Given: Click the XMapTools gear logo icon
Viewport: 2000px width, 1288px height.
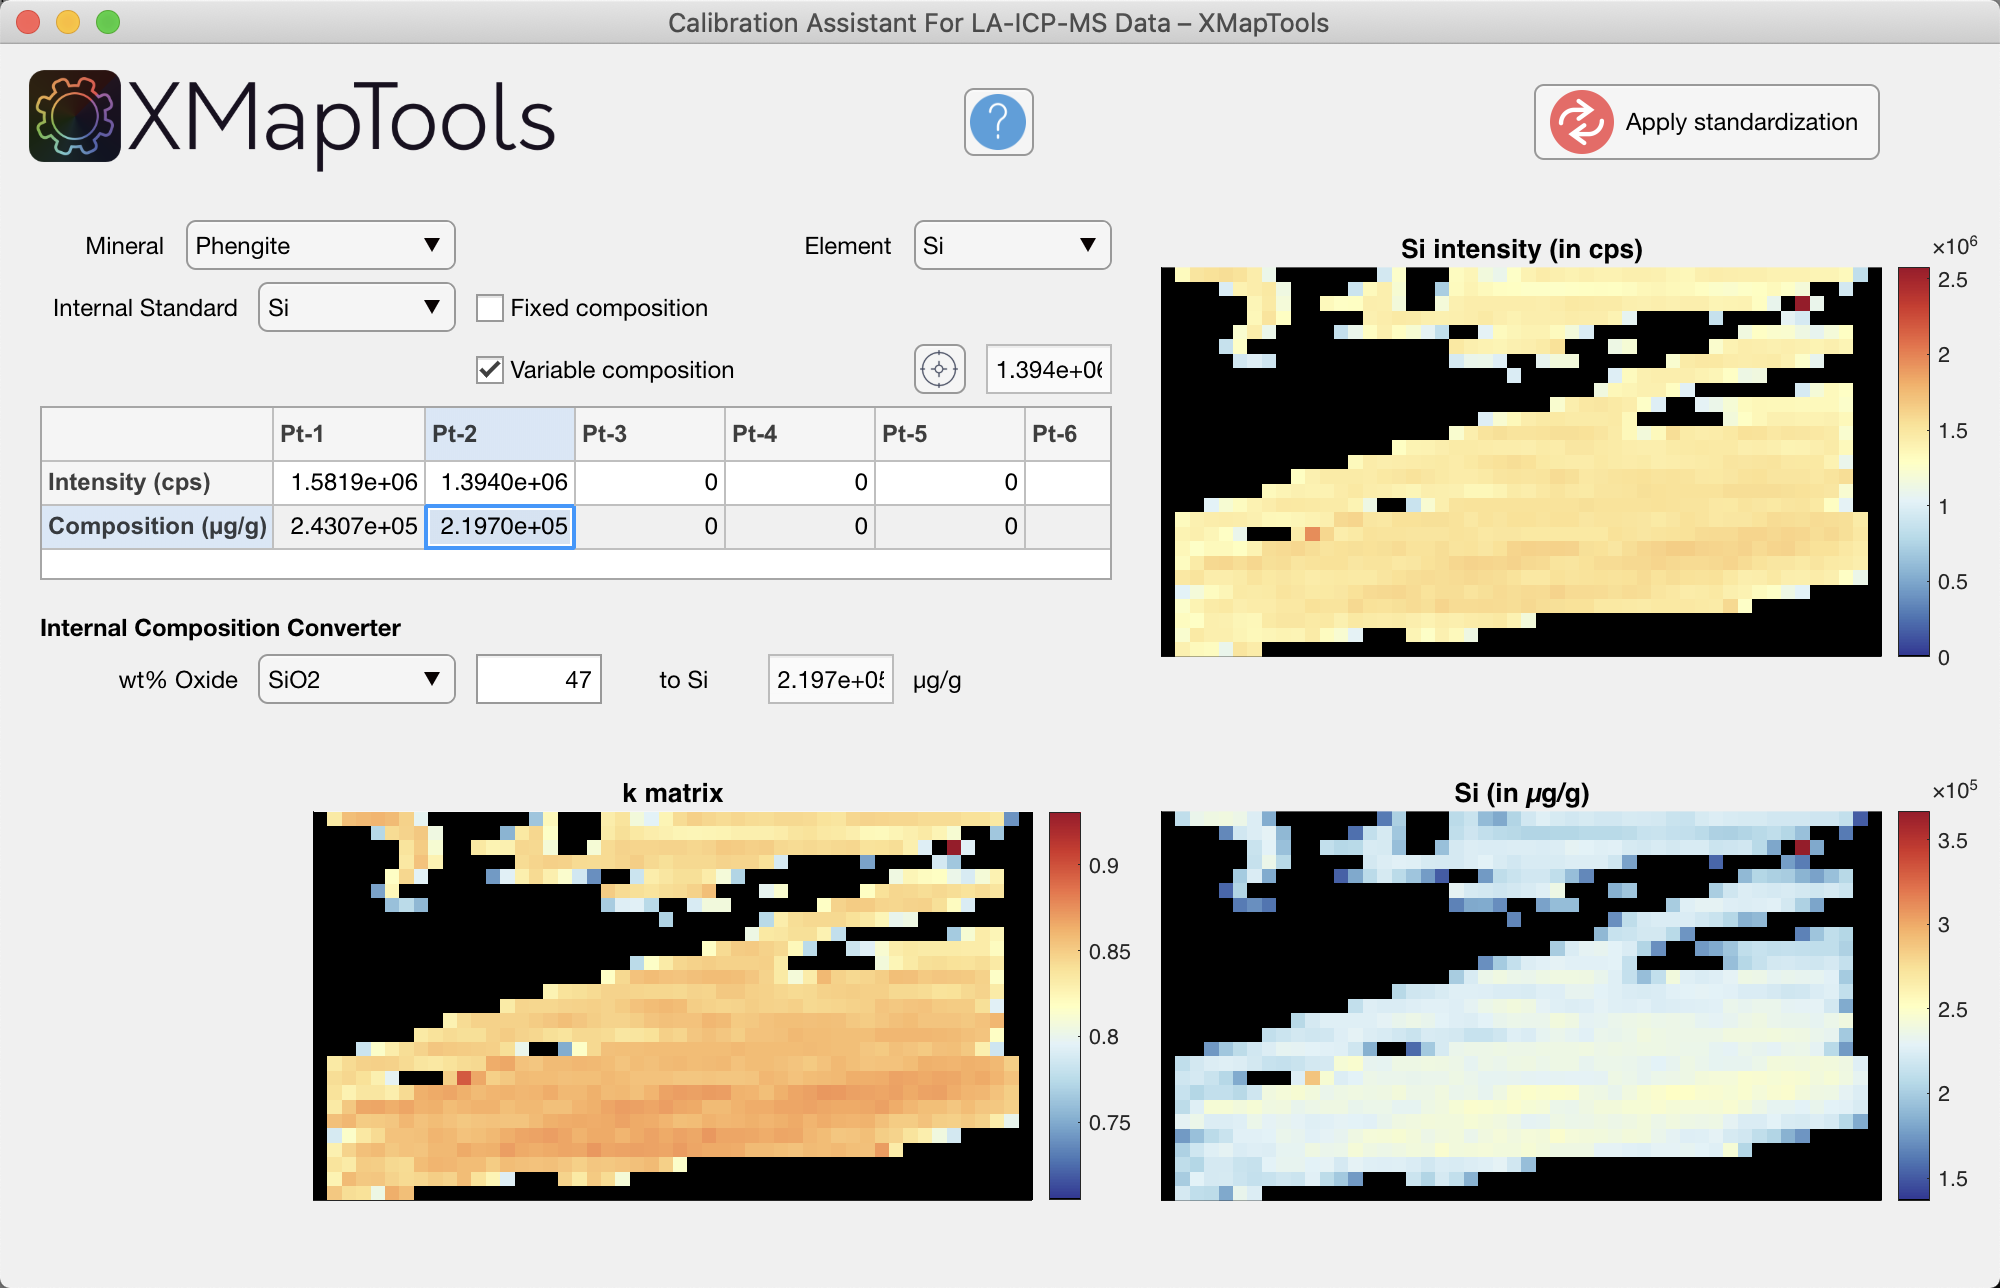Looking at the screenshot, I should pos(75,117).
